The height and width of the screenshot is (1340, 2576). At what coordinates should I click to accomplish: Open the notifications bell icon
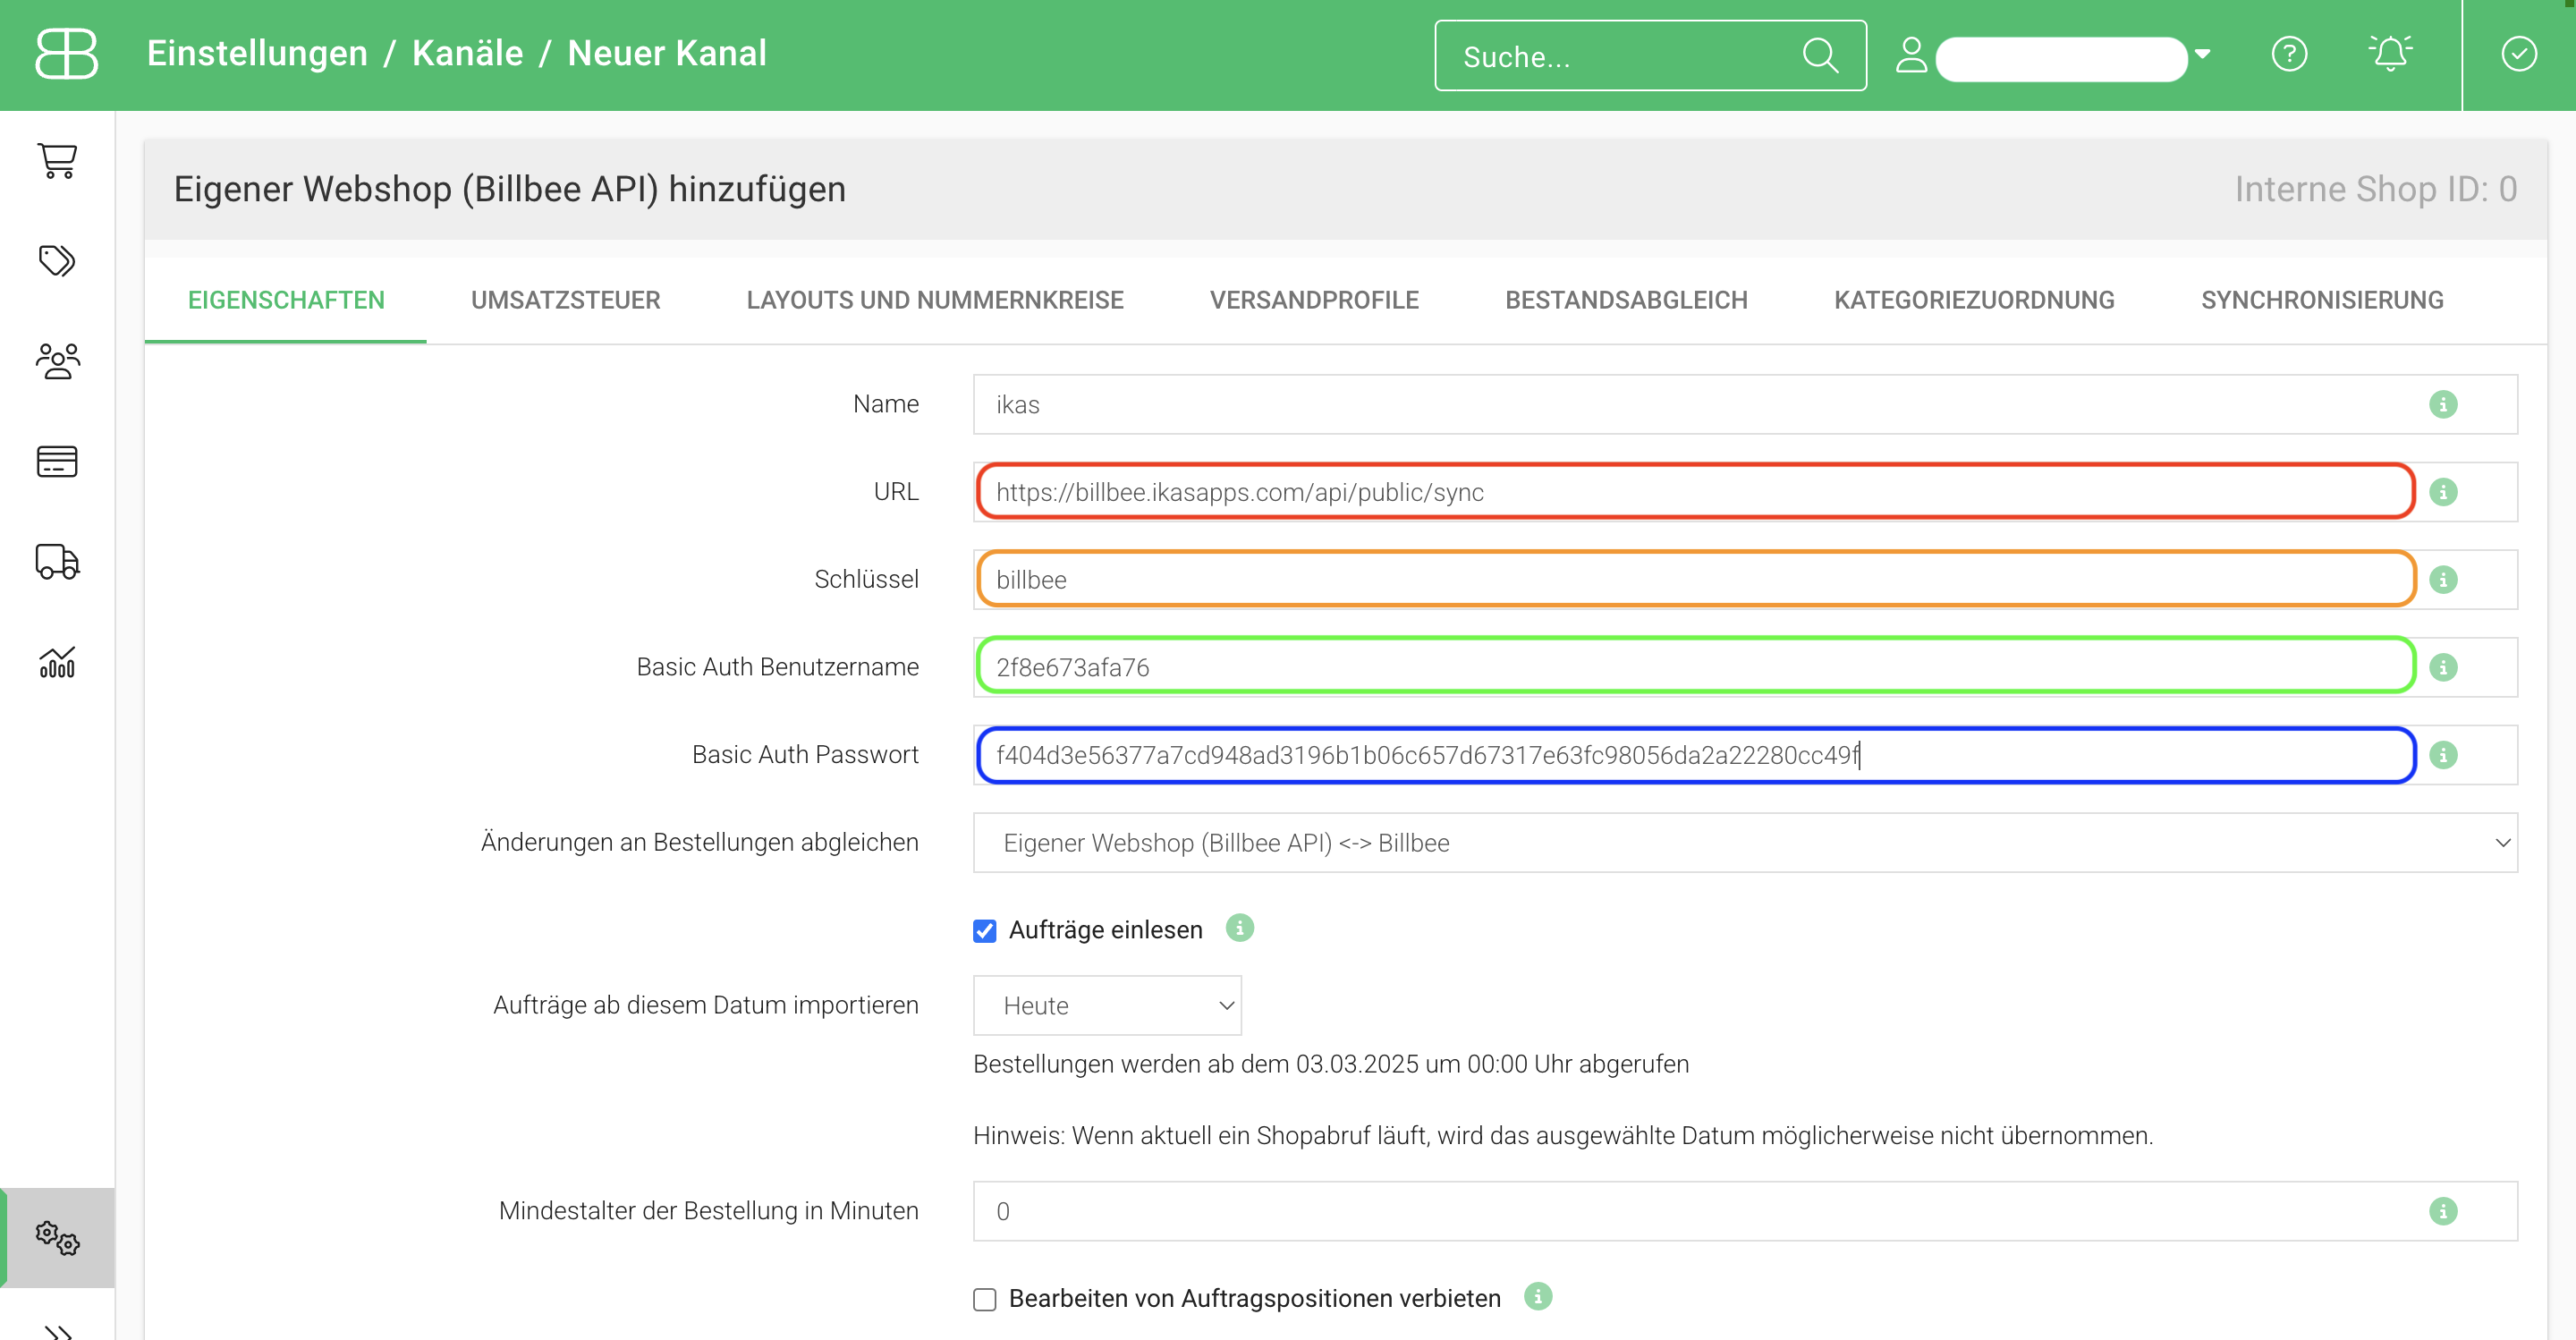pos(2390,54)
